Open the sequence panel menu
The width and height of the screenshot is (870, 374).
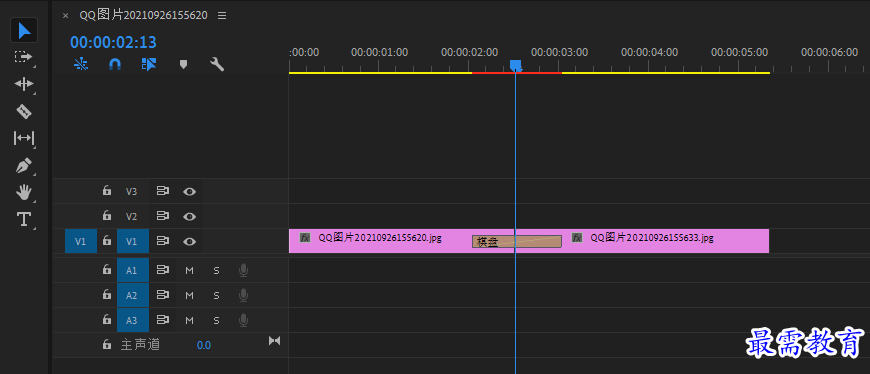(x=222, y=16)
